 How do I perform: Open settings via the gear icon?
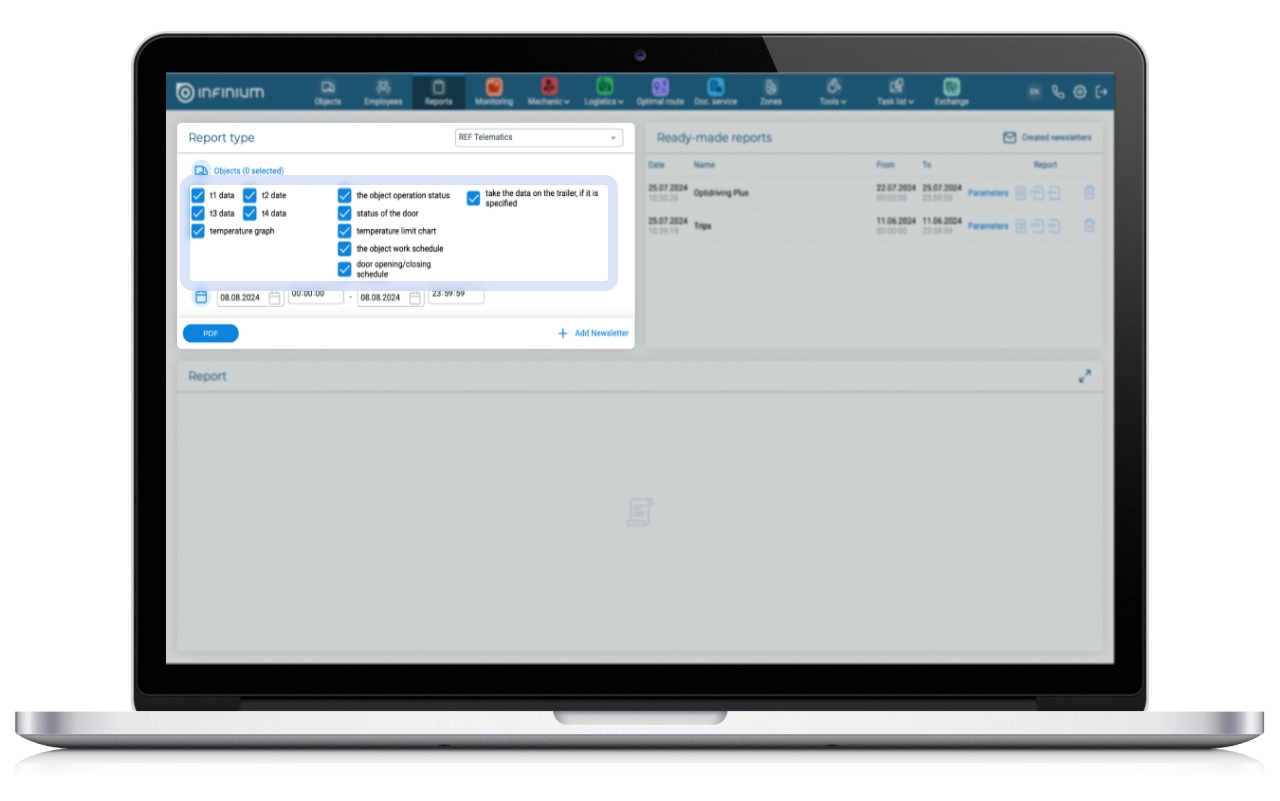coord(1080,92)
